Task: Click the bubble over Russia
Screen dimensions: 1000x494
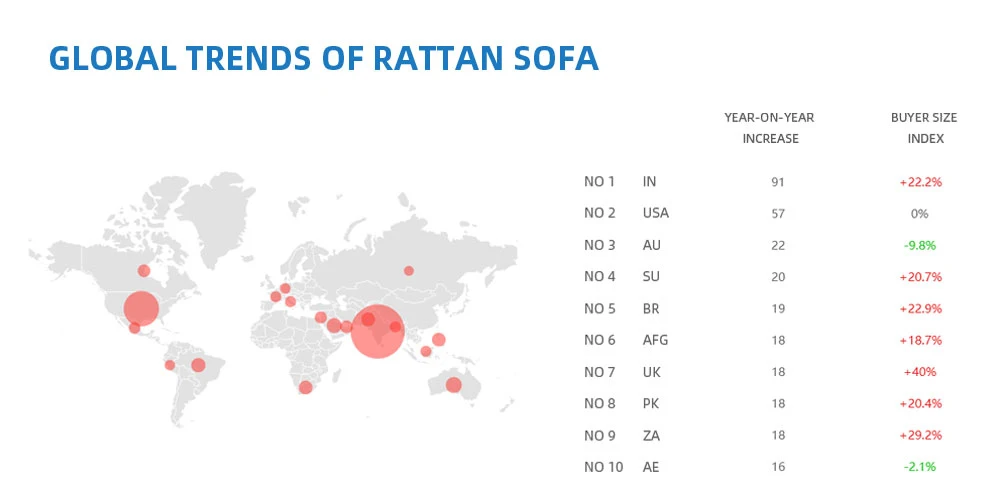Action: tap(408, 270)
